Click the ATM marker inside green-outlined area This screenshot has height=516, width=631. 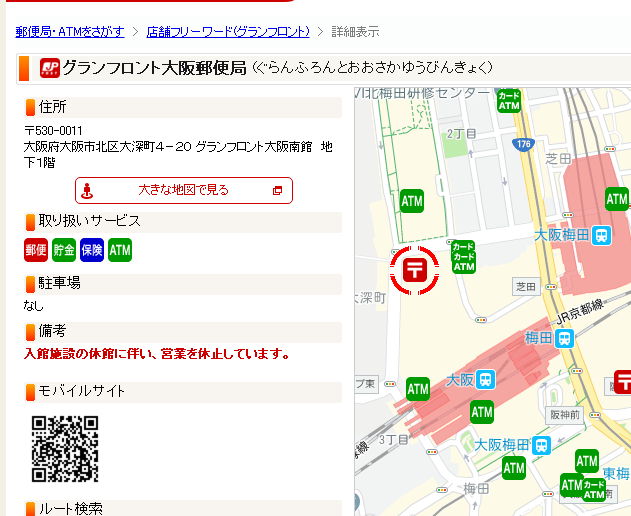(x=412, y=201)
